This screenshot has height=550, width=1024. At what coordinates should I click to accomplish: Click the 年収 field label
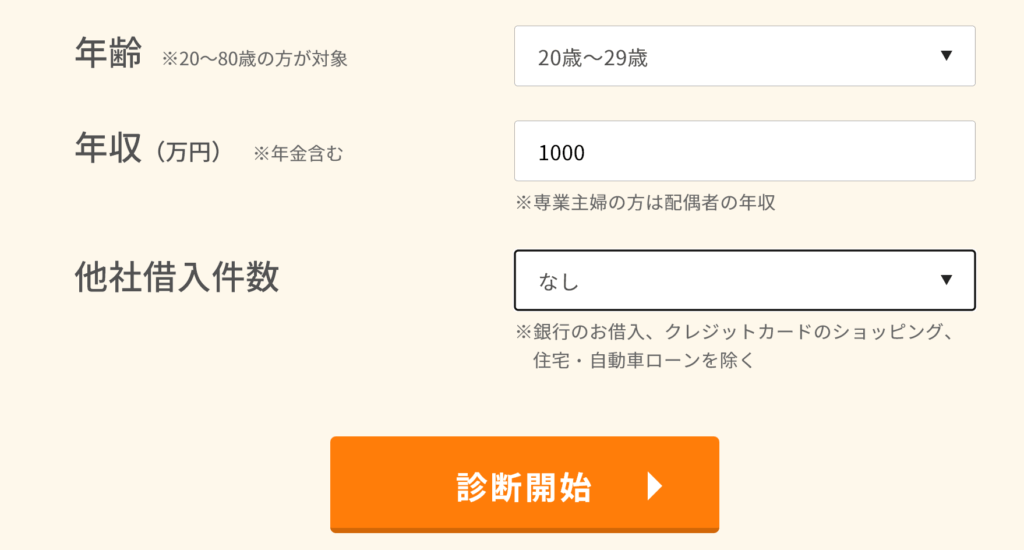[108, 151]
